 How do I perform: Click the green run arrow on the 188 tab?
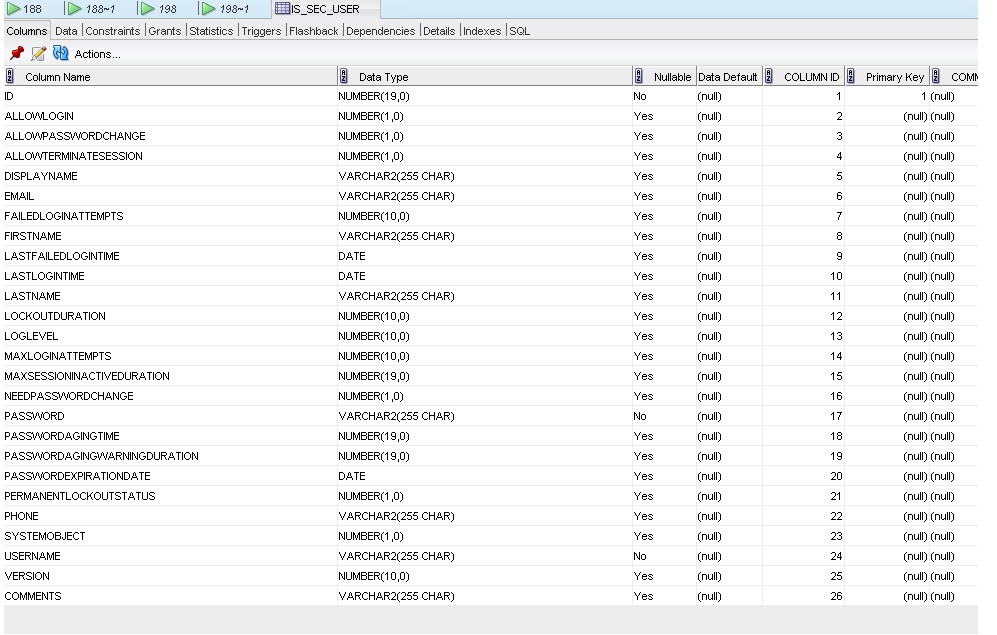(x=14, y=9)
